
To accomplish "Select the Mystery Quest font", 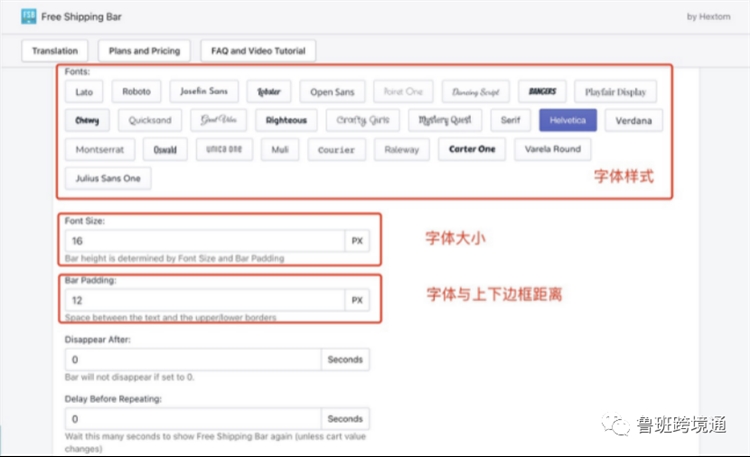I will point(445,120).
